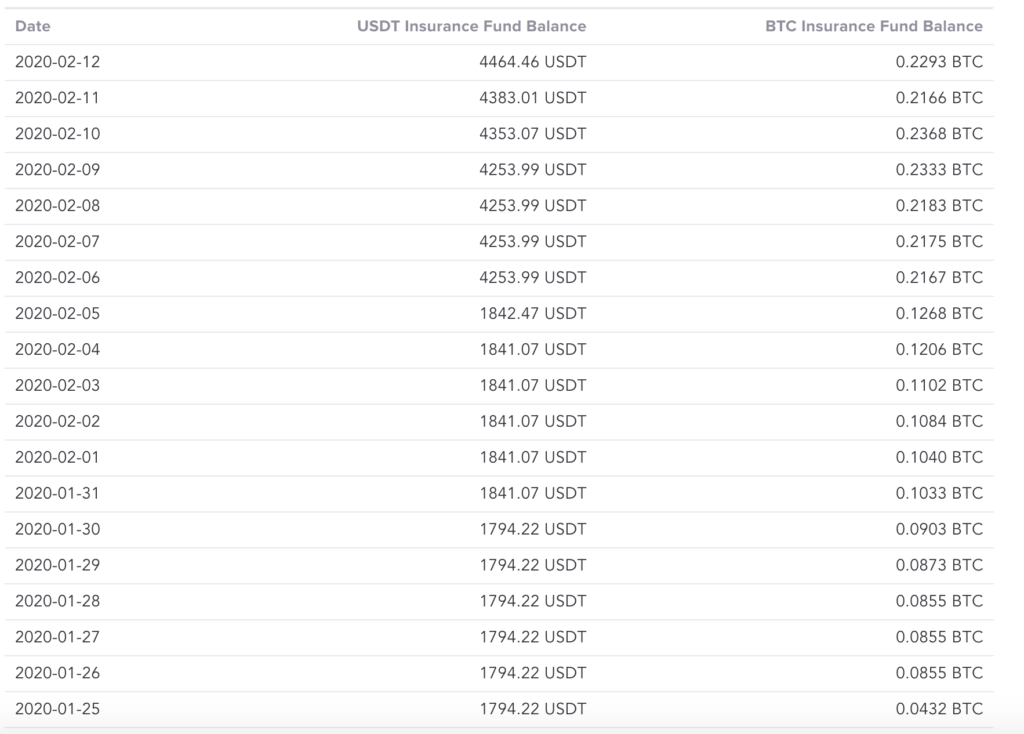The image size is (1024, 734).
Task: Select the 4353.07 USDT value
Action: coord(533,134)
